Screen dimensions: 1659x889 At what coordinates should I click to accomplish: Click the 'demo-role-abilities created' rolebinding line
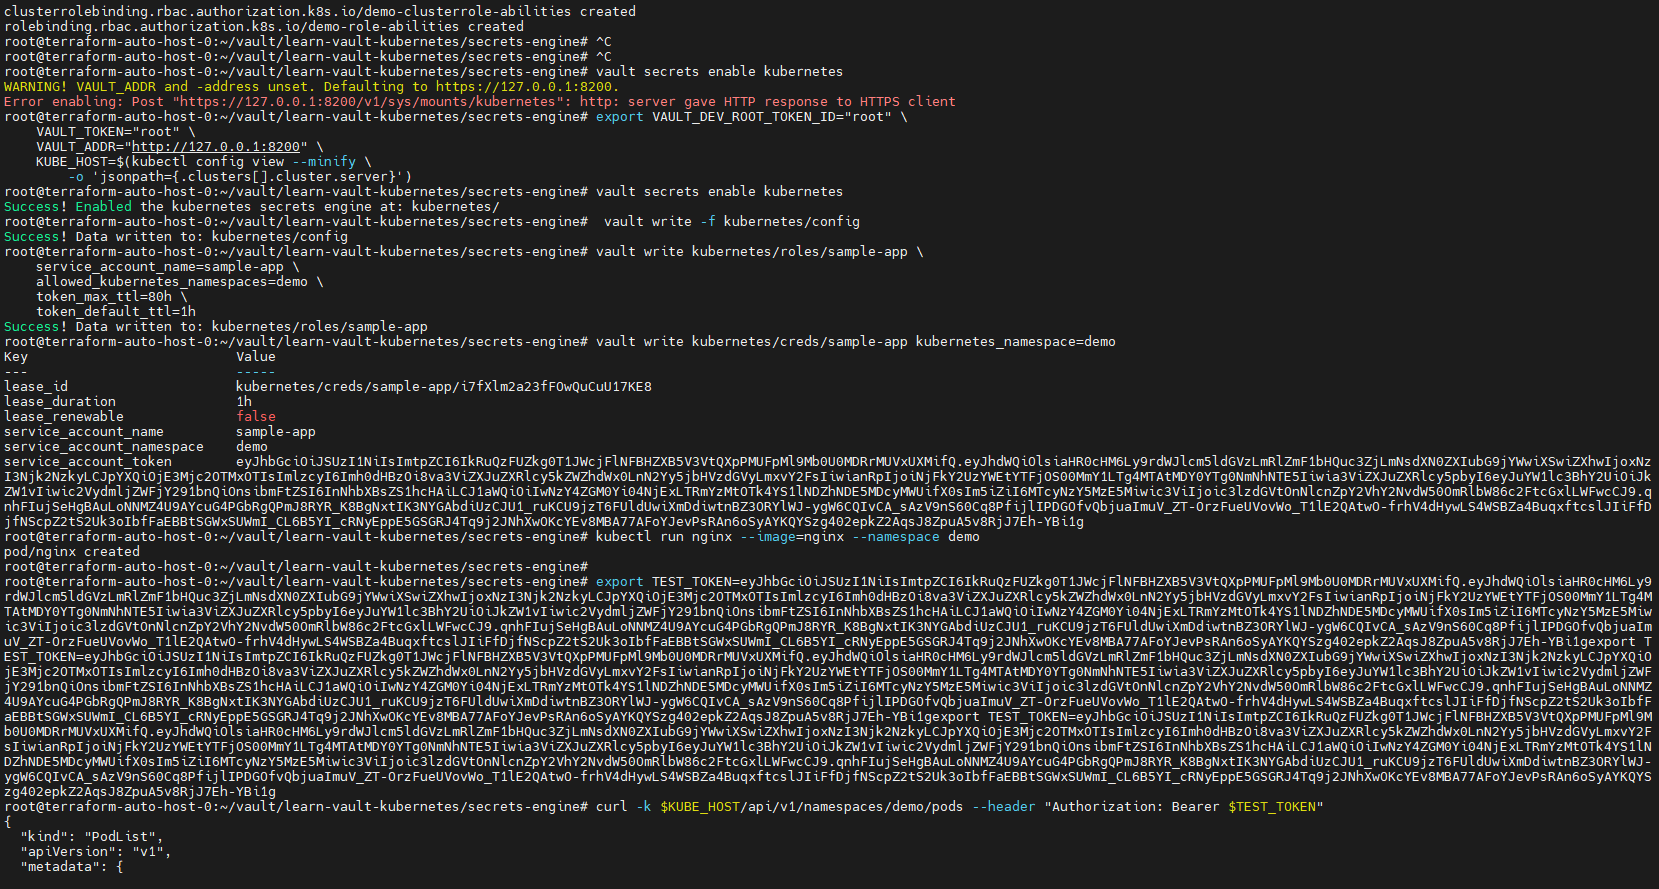pos(264,26)
